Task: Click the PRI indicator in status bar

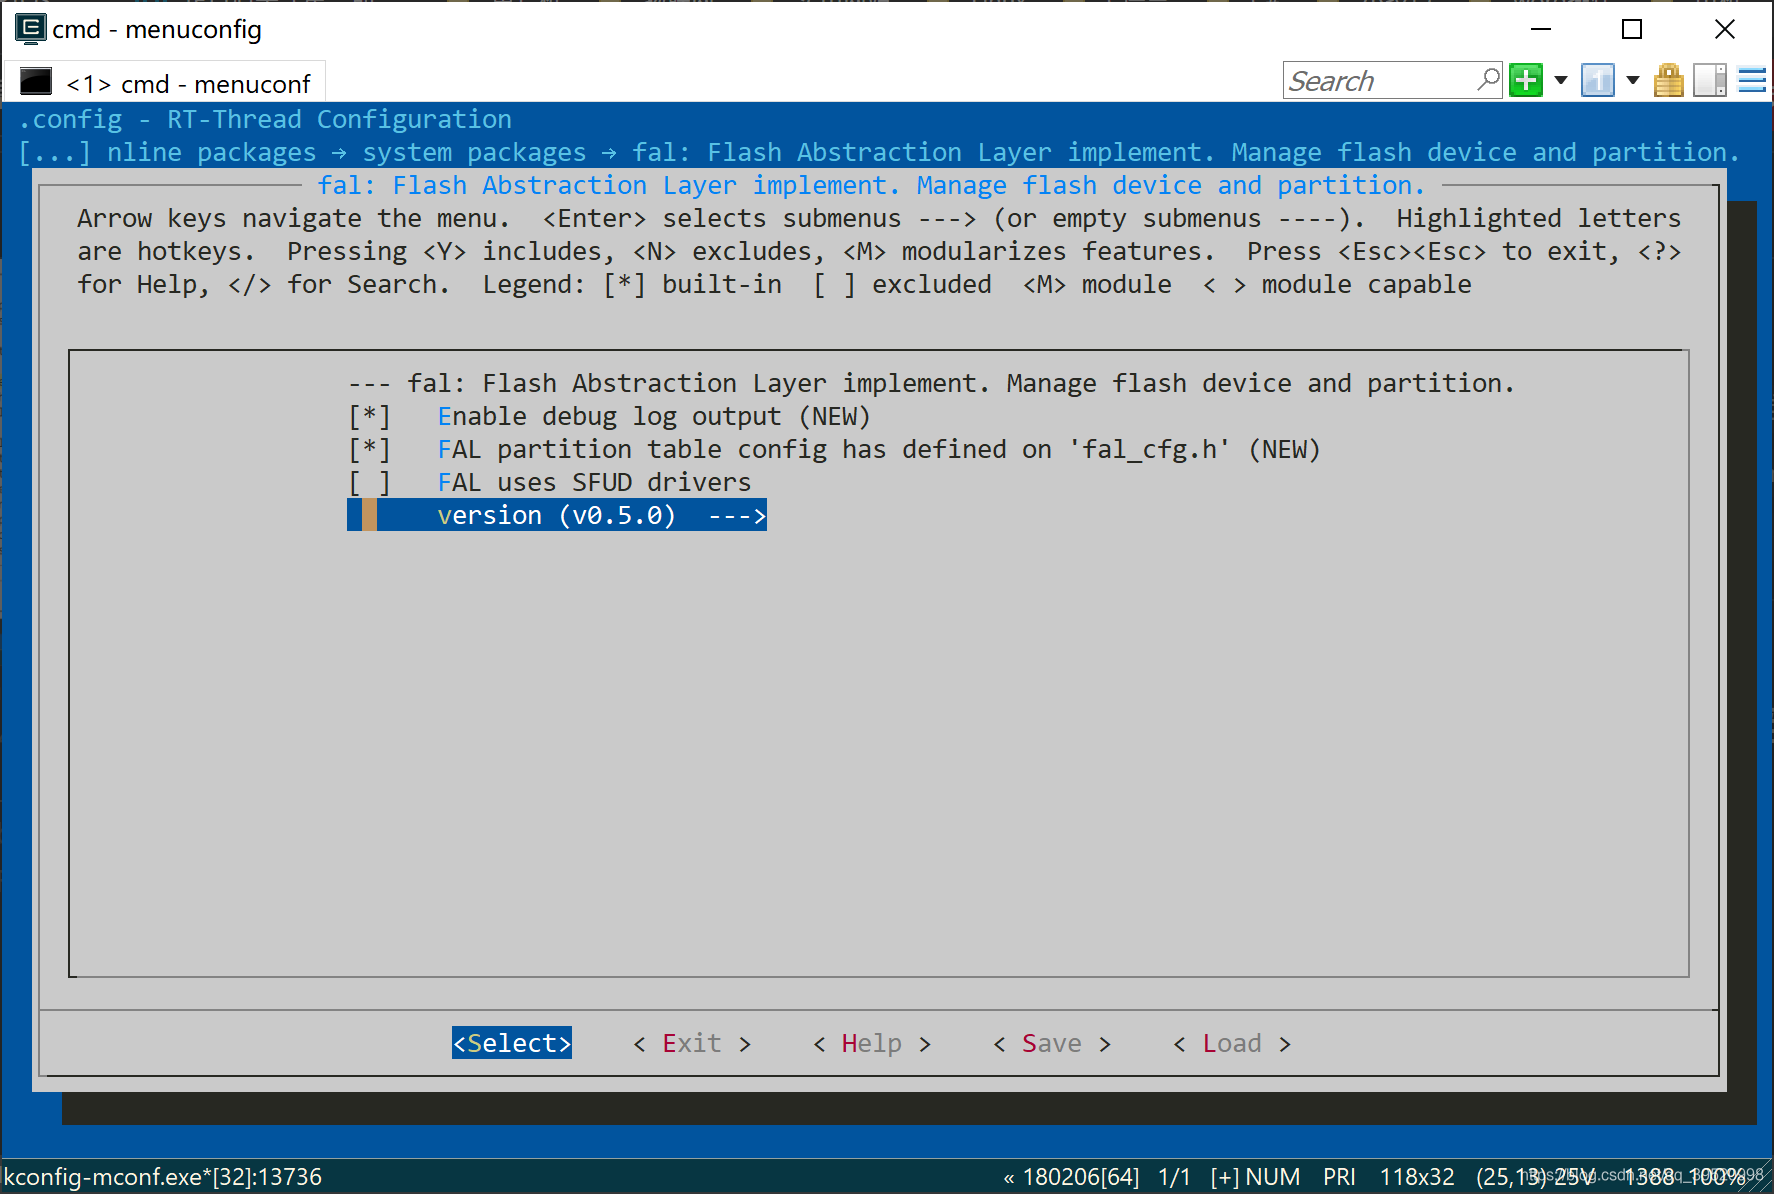Action: pos(1339,1177)
